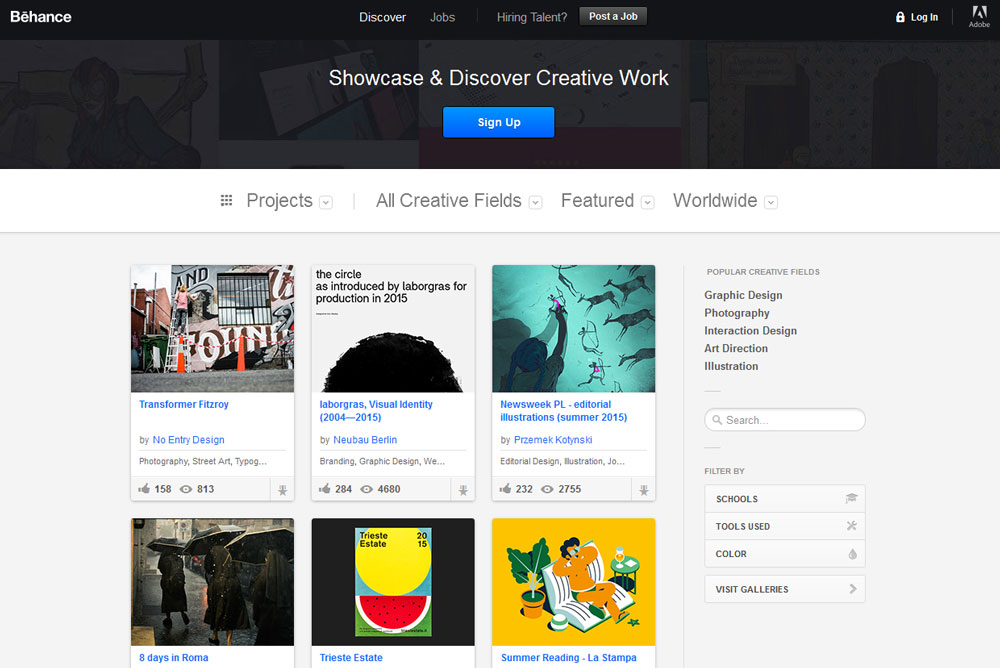This screenshot has width=1000, height=668.
Task: Click the tools icon in Tools Used
Action: click(851, 526)
